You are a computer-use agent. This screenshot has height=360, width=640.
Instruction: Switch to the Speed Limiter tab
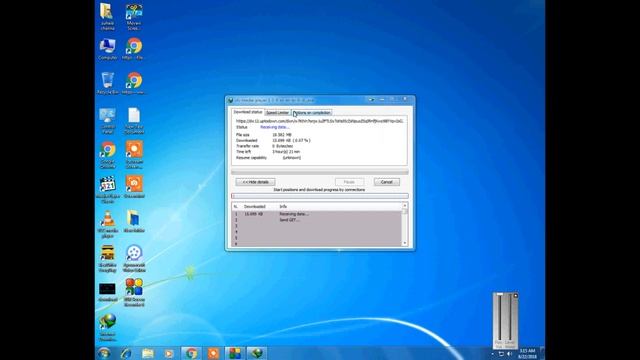coord(278,113)
